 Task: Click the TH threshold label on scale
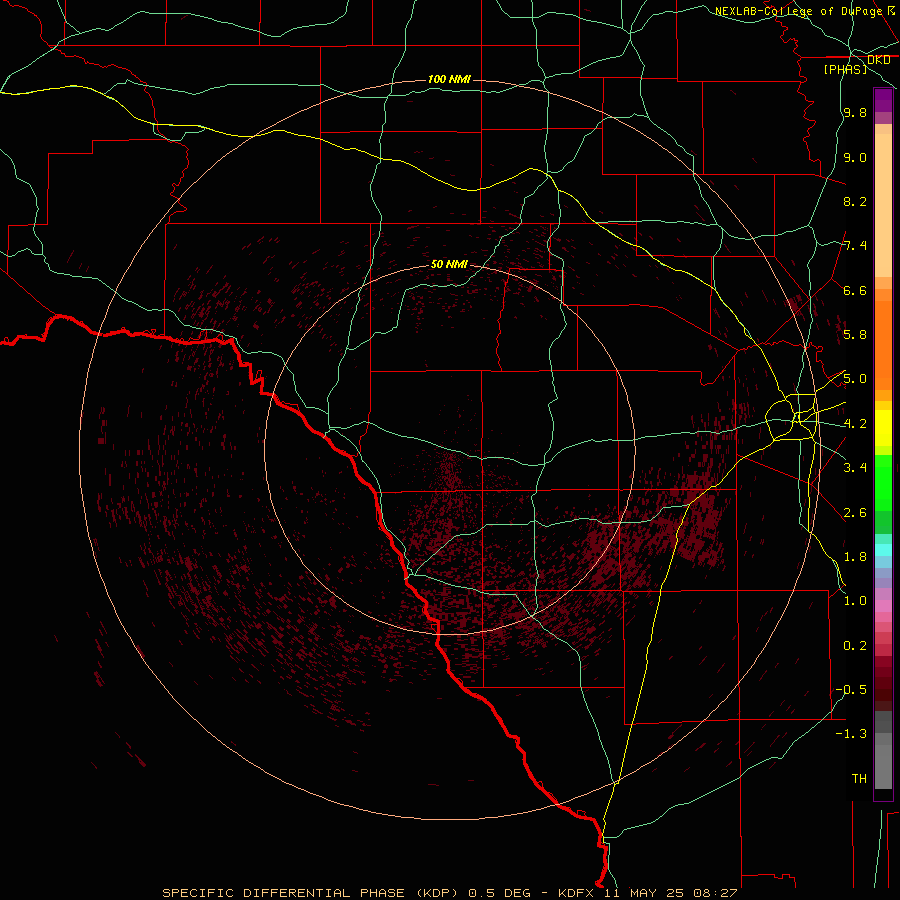pyautogui.click(x=859, y=778)
